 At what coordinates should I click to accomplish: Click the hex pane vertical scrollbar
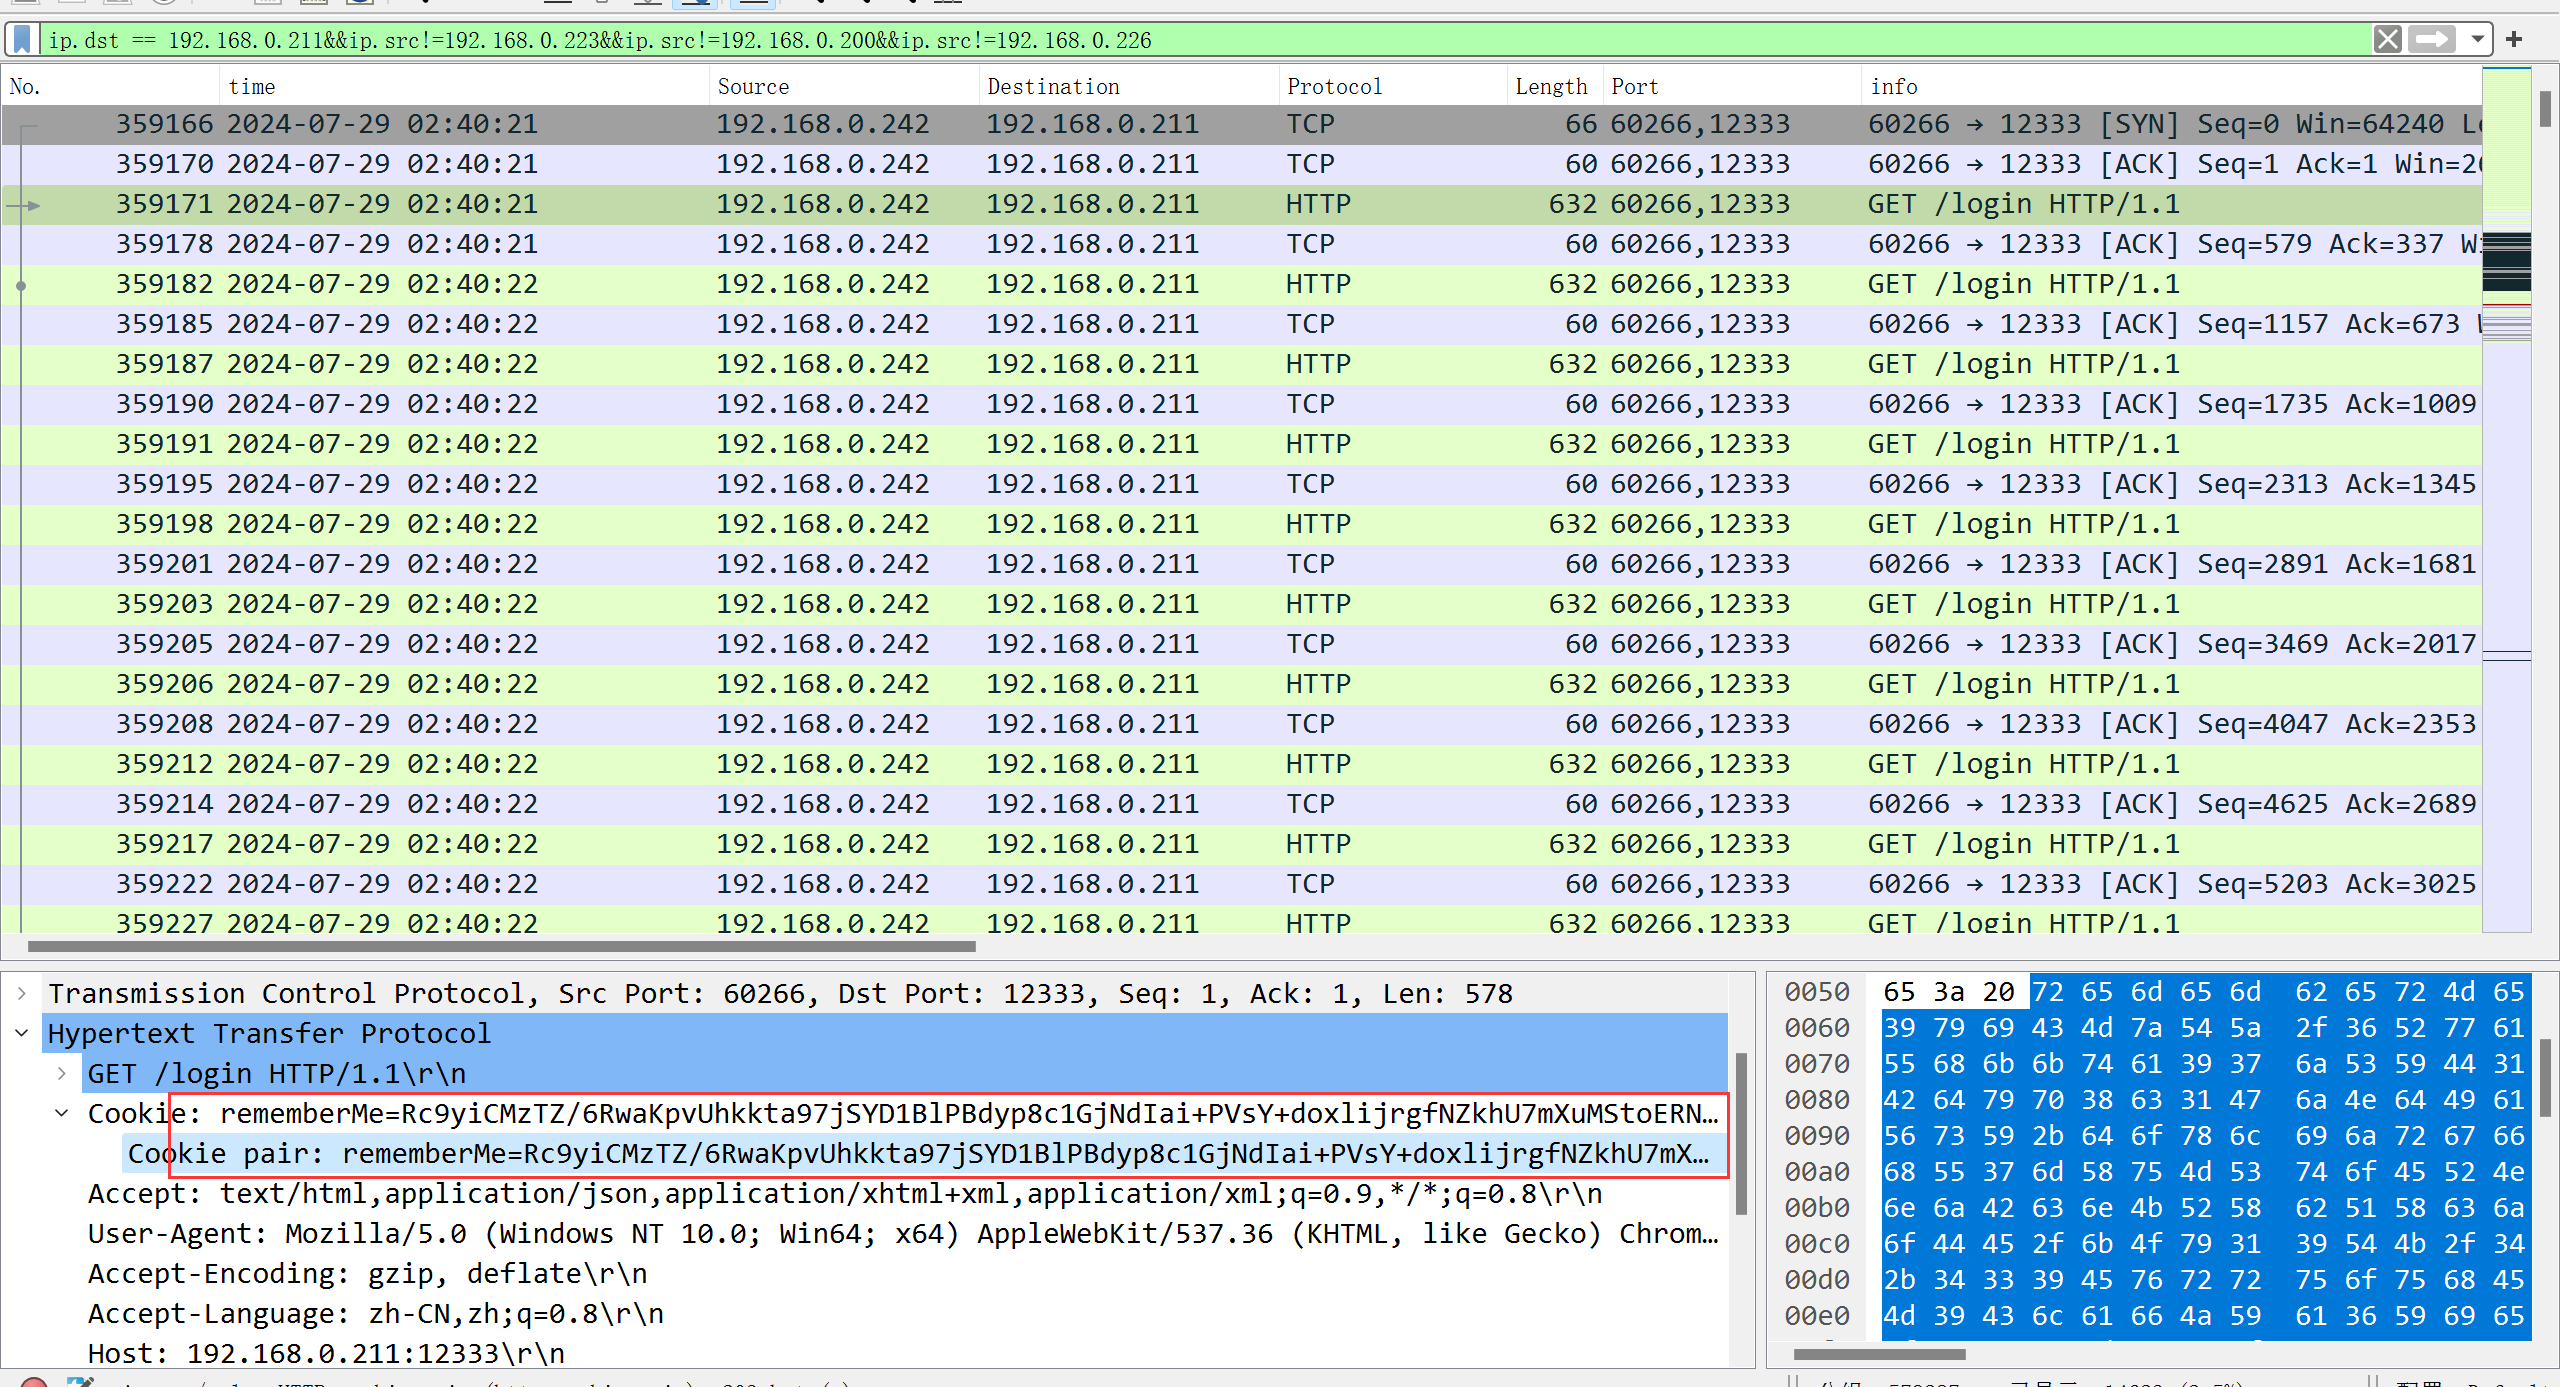[2545, 1078]
